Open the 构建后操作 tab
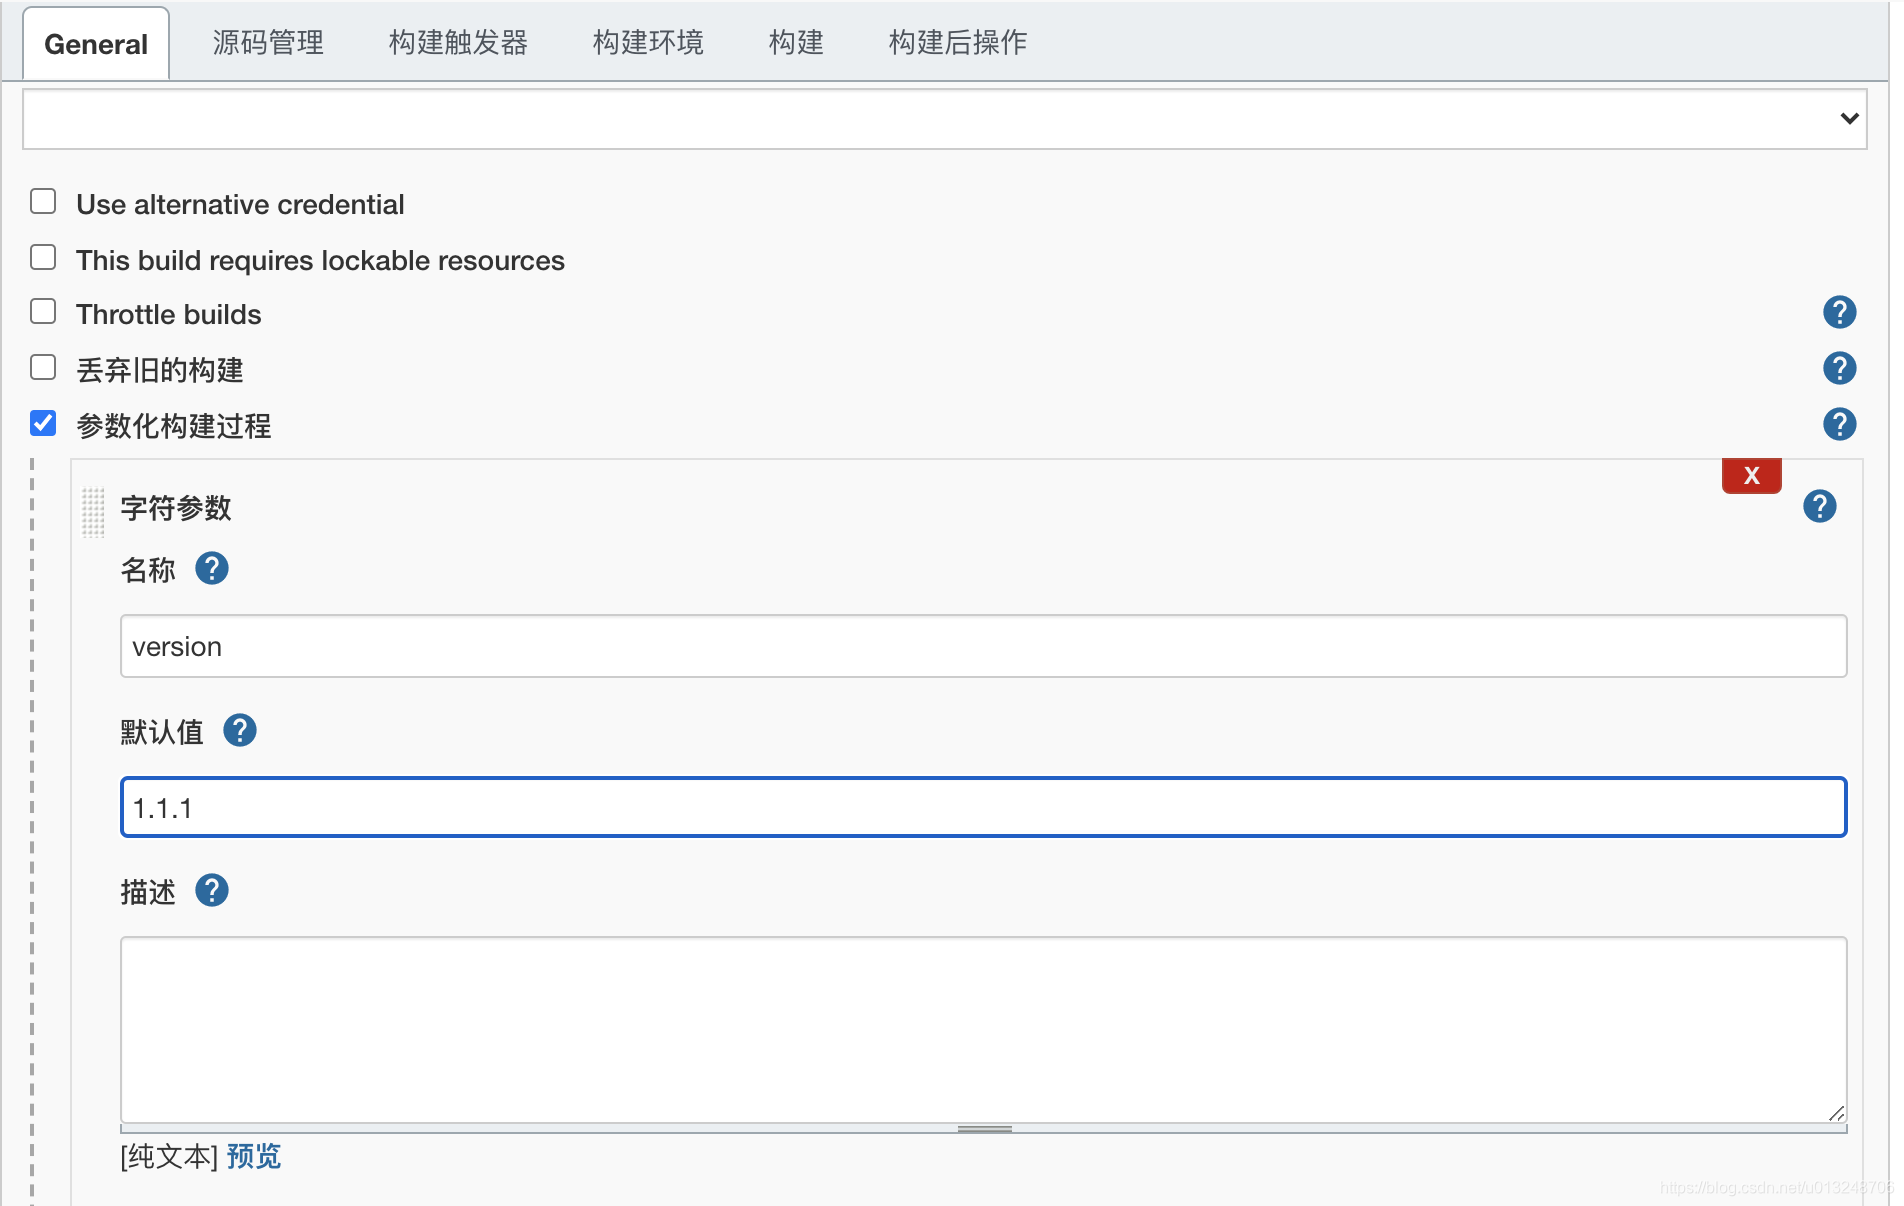 tap(958, 43)
